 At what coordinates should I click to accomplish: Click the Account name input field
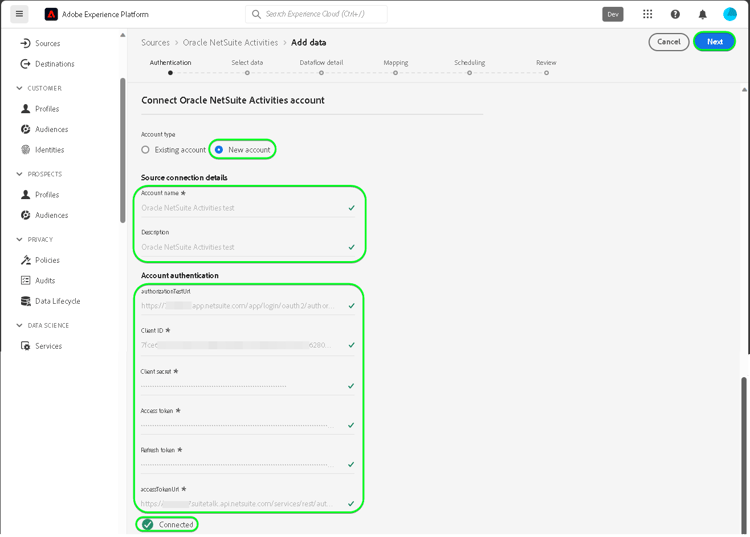coord(248,208)
